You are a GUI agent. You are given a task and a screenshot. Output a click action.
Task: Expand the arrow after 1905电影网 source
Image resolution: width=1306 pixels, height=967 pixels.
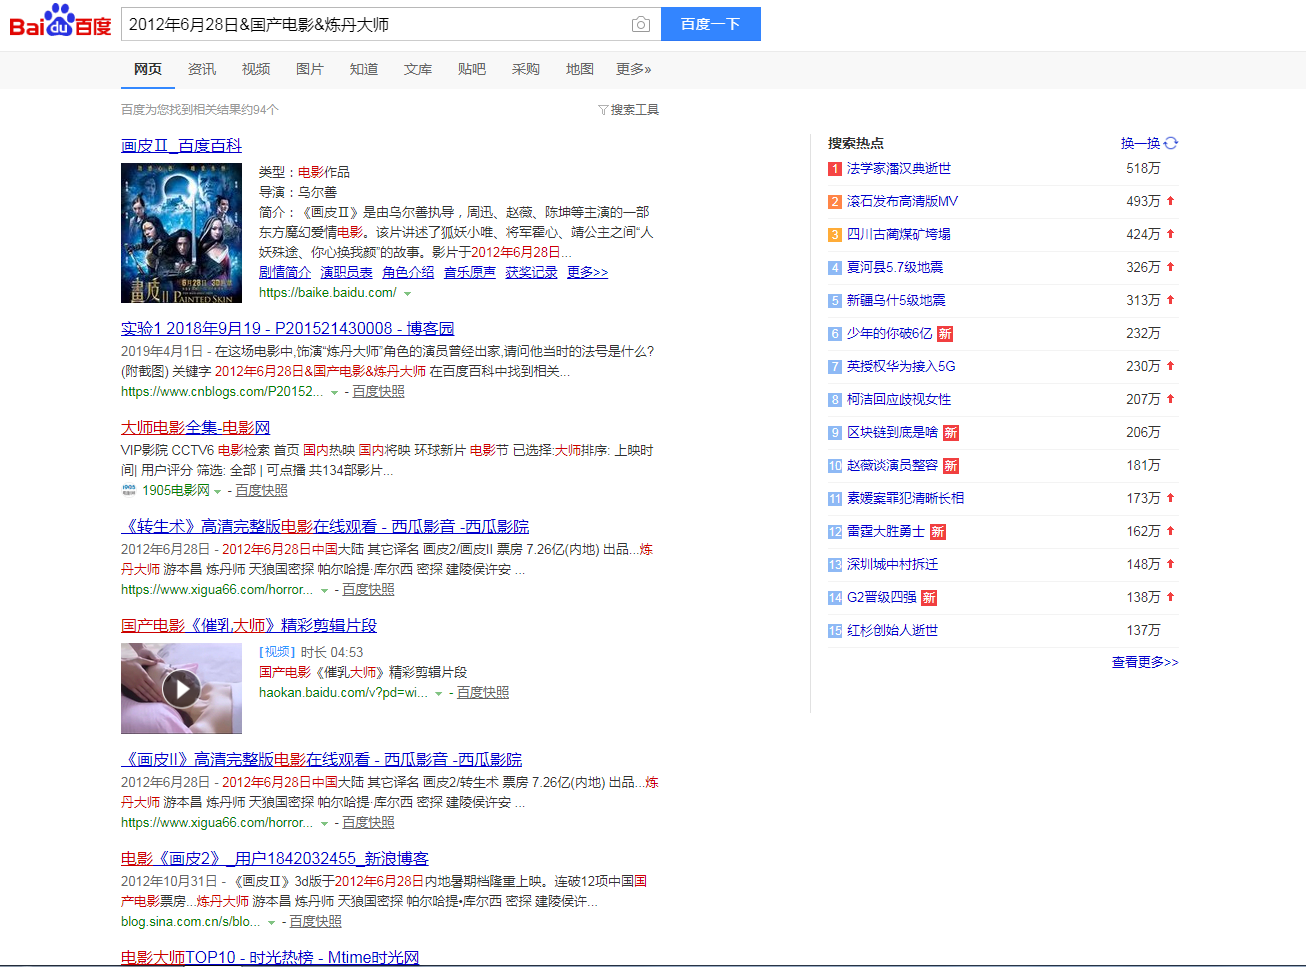click(218, 492)
